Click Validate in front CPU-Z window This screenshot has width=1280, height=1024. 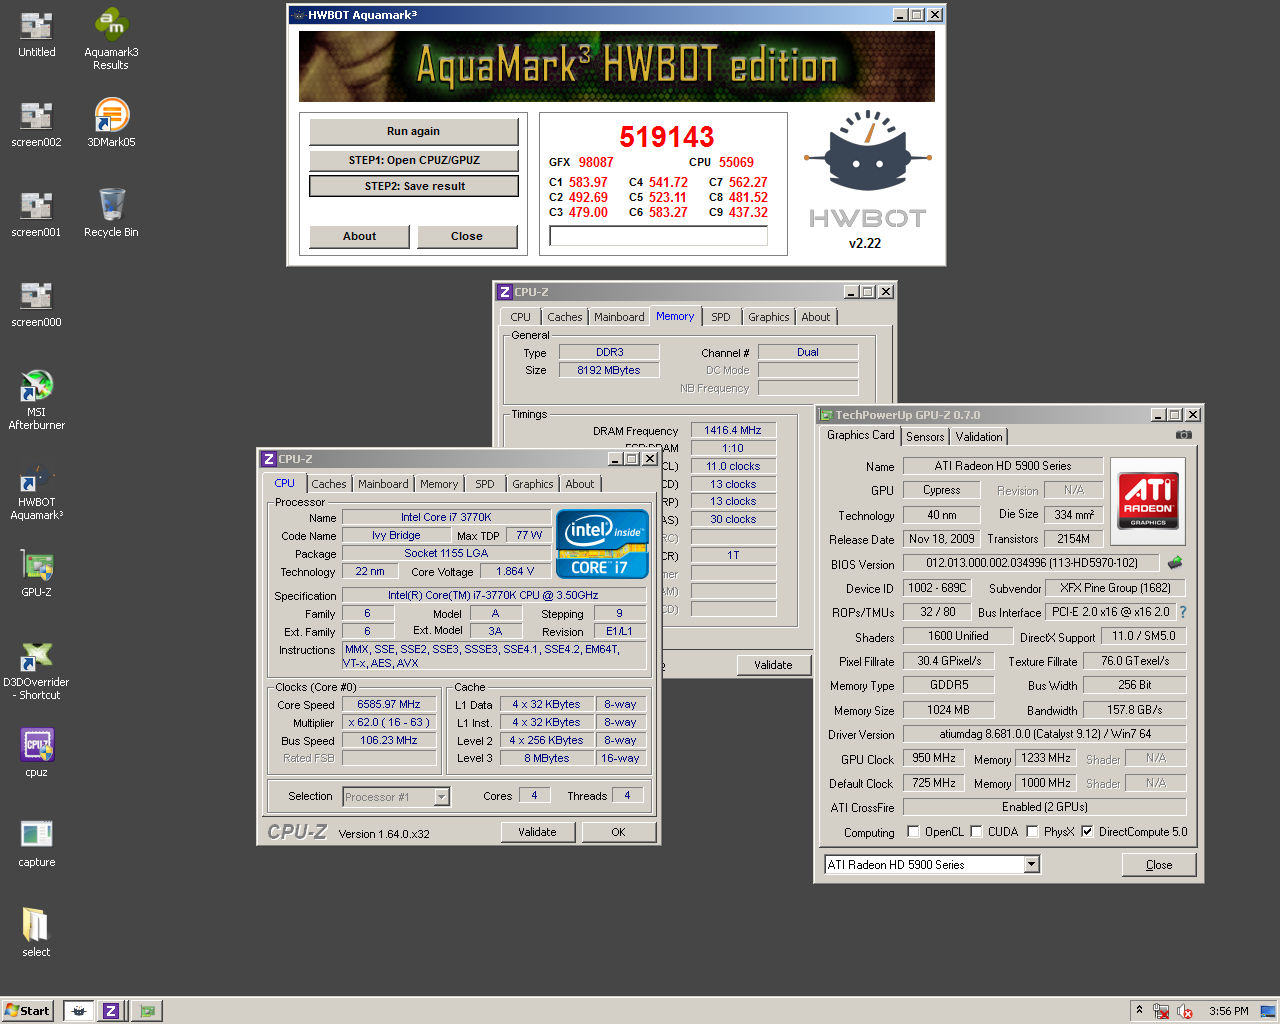click(x=538, y=832)
